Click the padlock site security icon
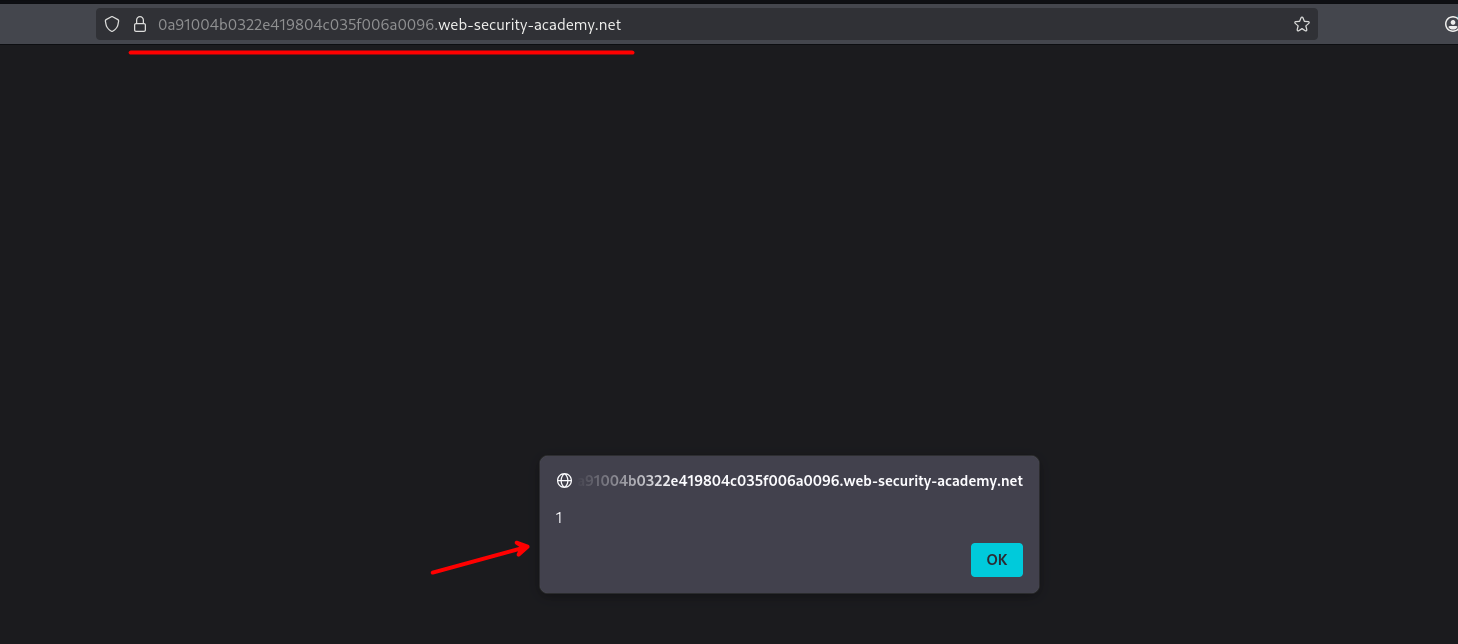The height and width of the screenshot is (644, 1458). point(140,25)
